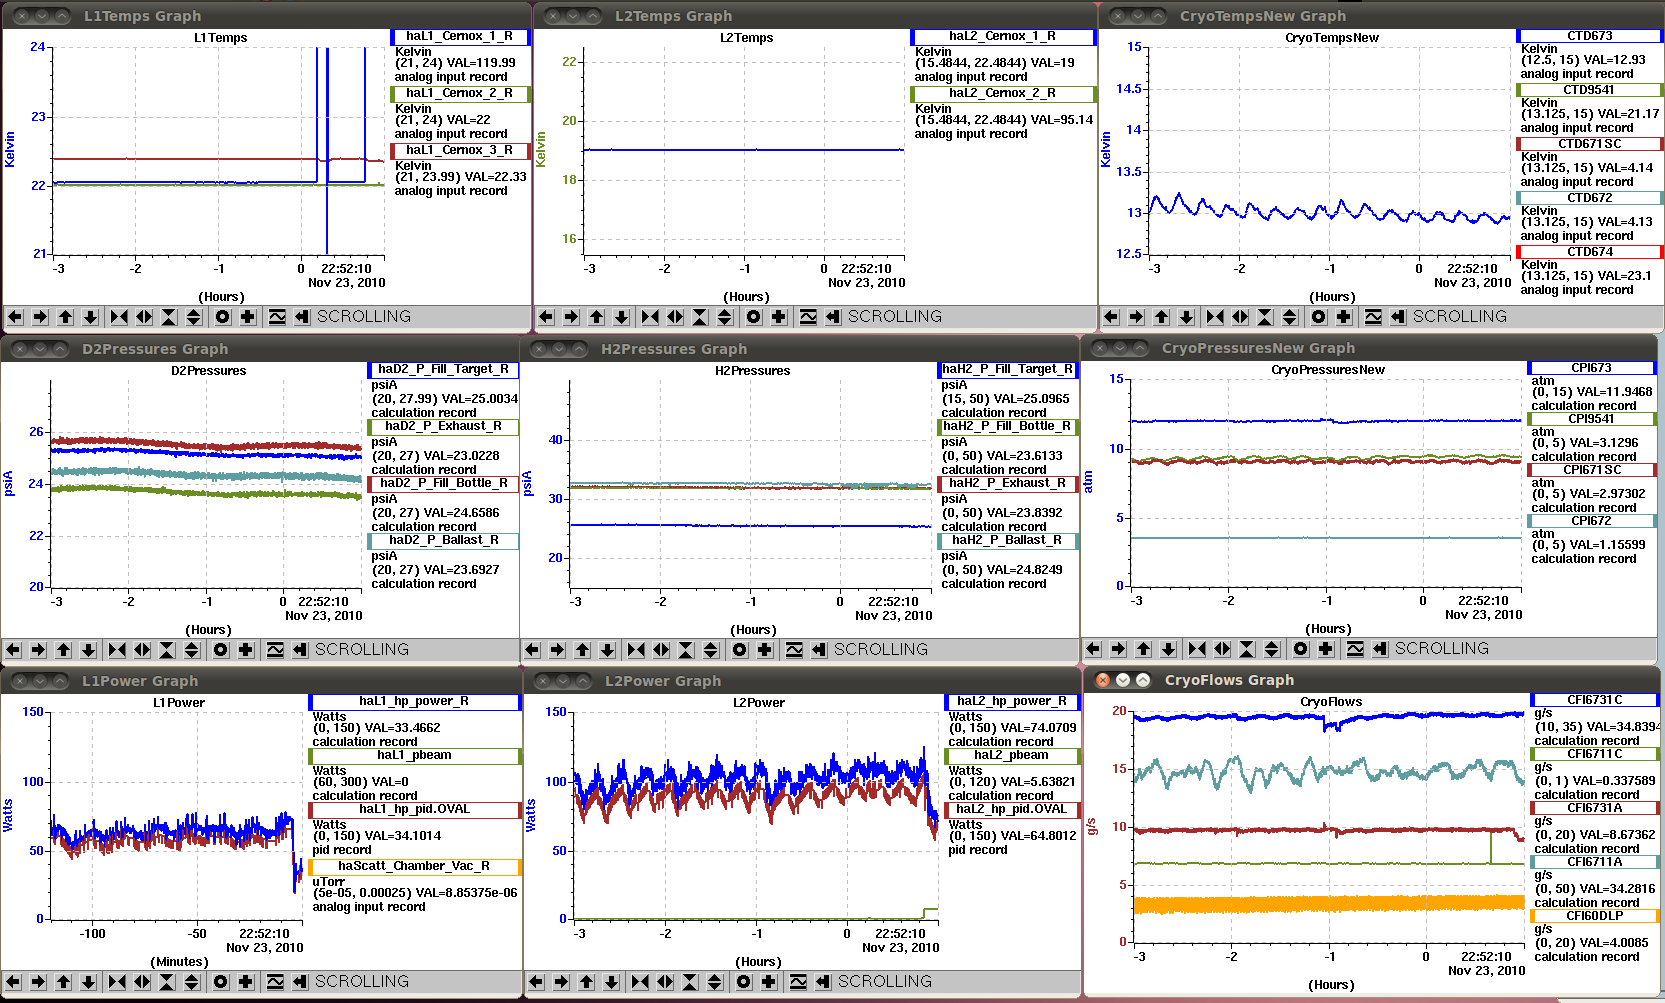Select haL1_Cernox_3_R legend entry
This screenshot has width=1665, height=1003.
tap(460, 151)
